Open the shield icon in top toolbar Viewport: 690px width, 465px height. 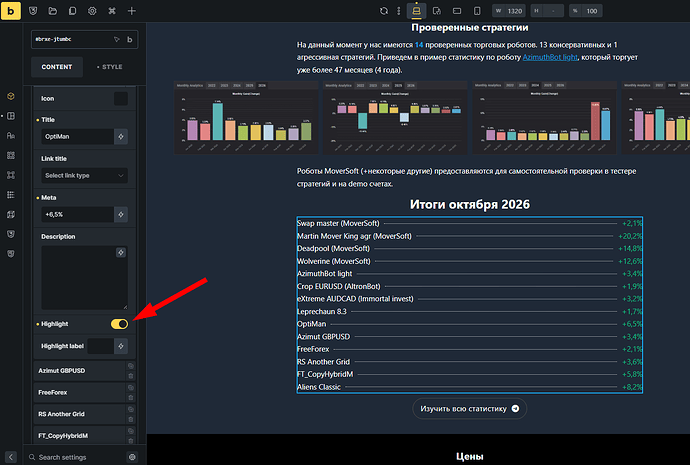pyautogui.click(x=33, y=11)
